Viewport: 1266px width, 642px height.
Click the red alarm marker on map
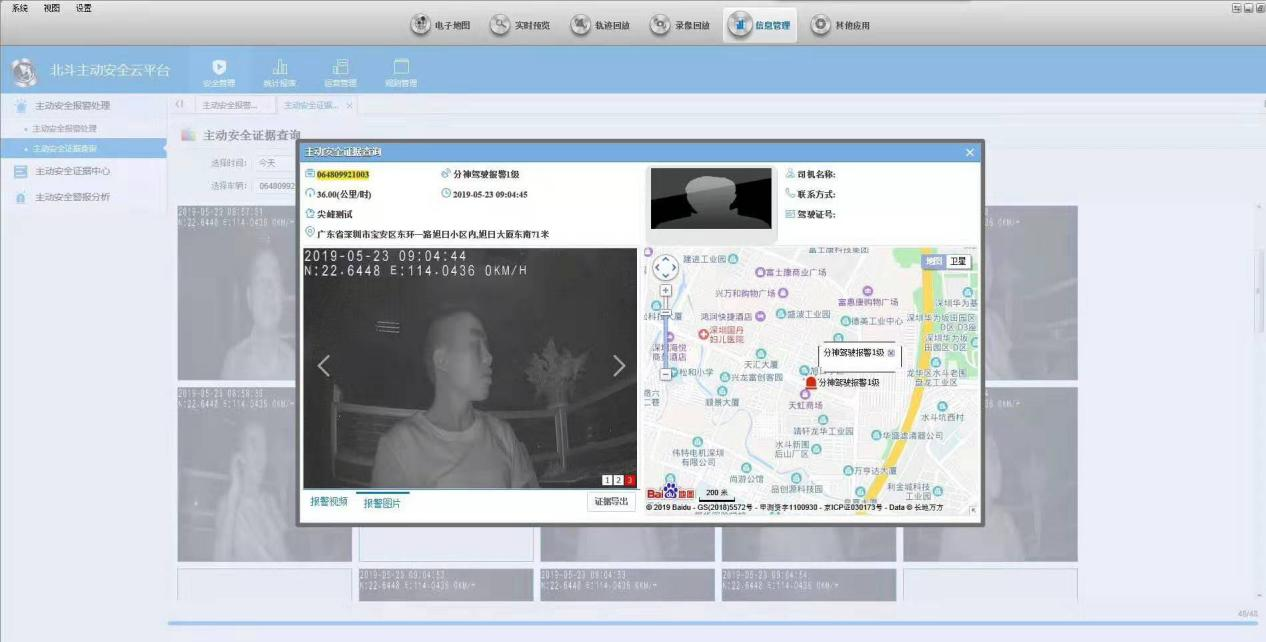[x=810, y=383]
